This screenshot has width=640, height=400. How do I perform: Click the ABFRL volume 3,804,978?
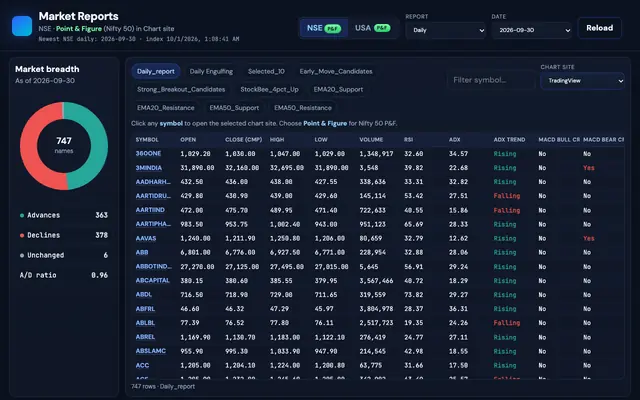[376, 309]
